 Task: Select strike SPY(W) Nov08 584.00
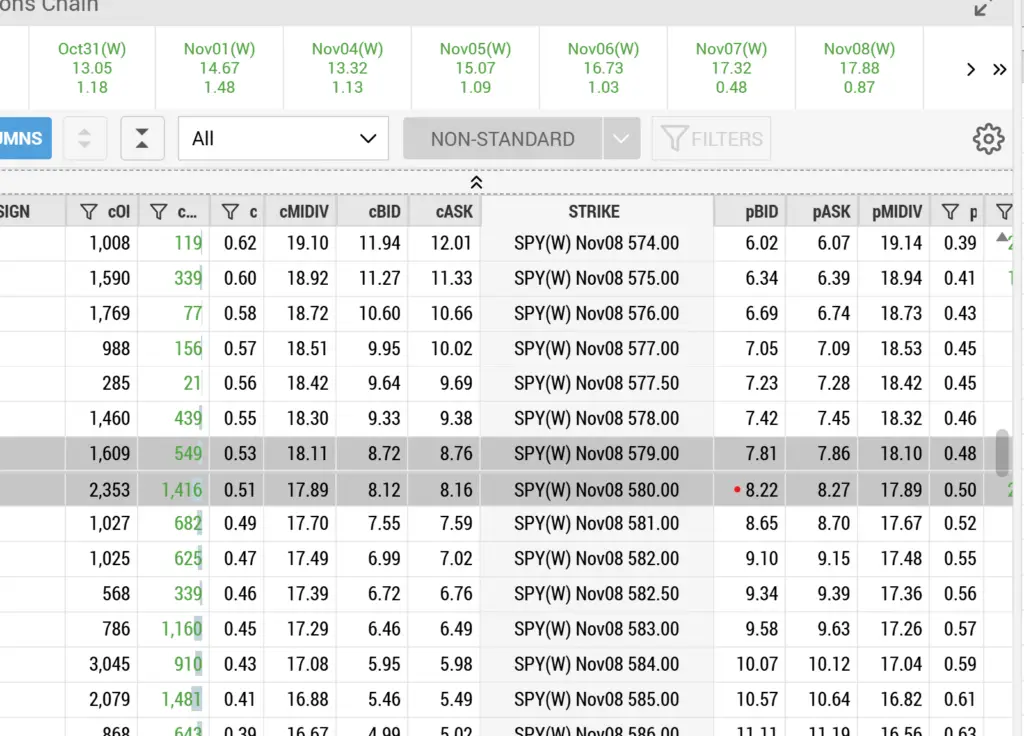pos(596,665)
